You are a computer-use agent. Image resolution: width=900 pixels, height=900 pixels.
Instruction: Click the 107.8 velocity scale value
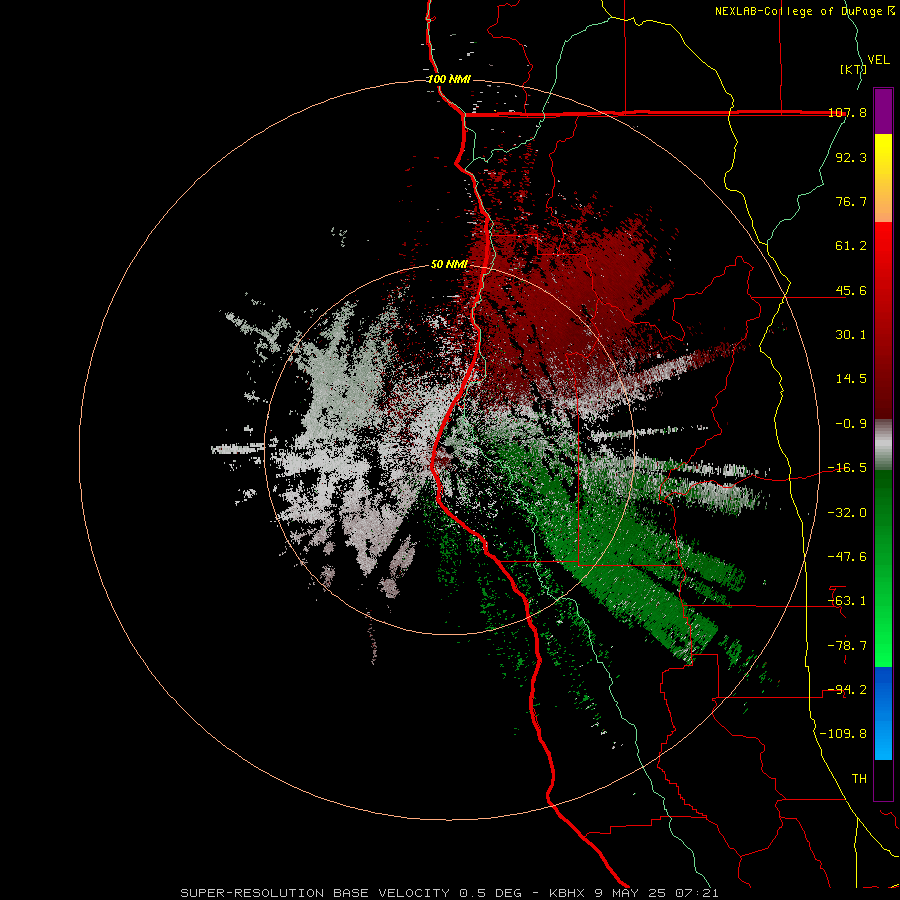point(848,112)
